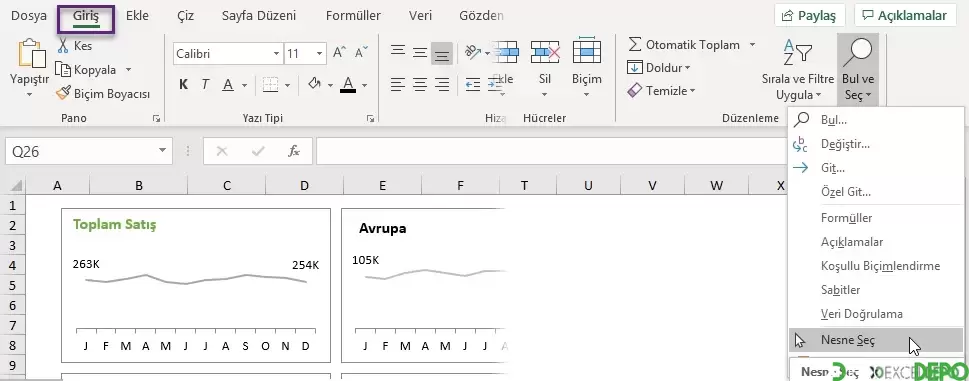Open the Name Box dropdown arrow

[163, 150]
